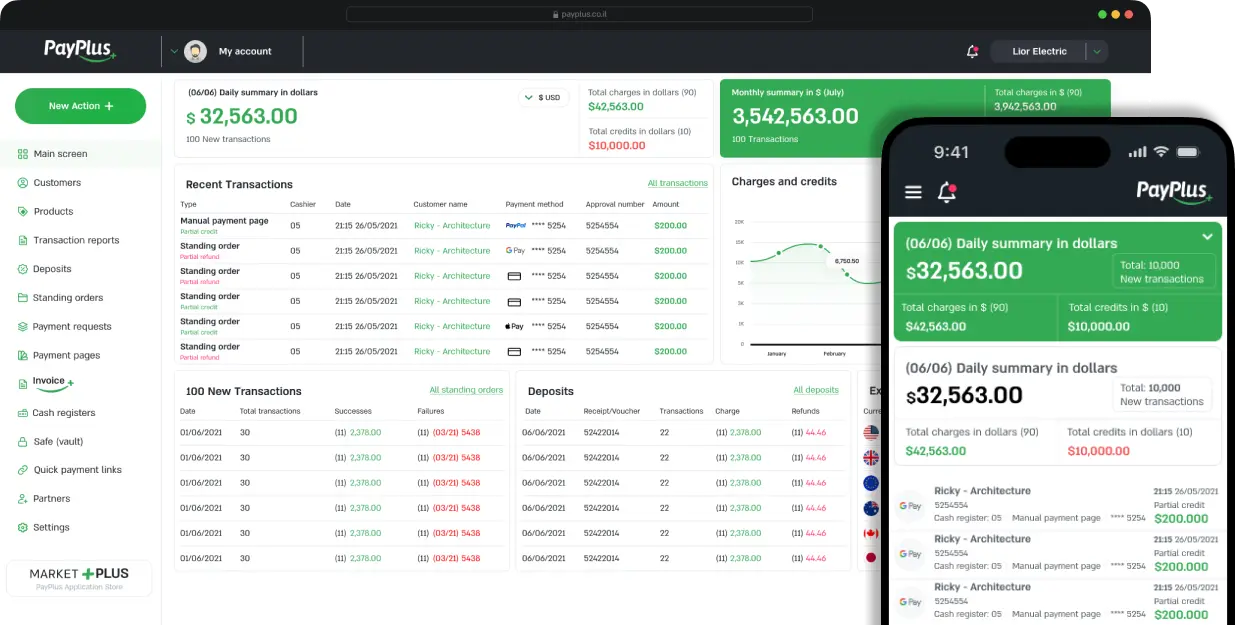Expand the Lior Electric dropdown arrow
The height and width of the screenshot is (625, 1235).
point(1097,51)
